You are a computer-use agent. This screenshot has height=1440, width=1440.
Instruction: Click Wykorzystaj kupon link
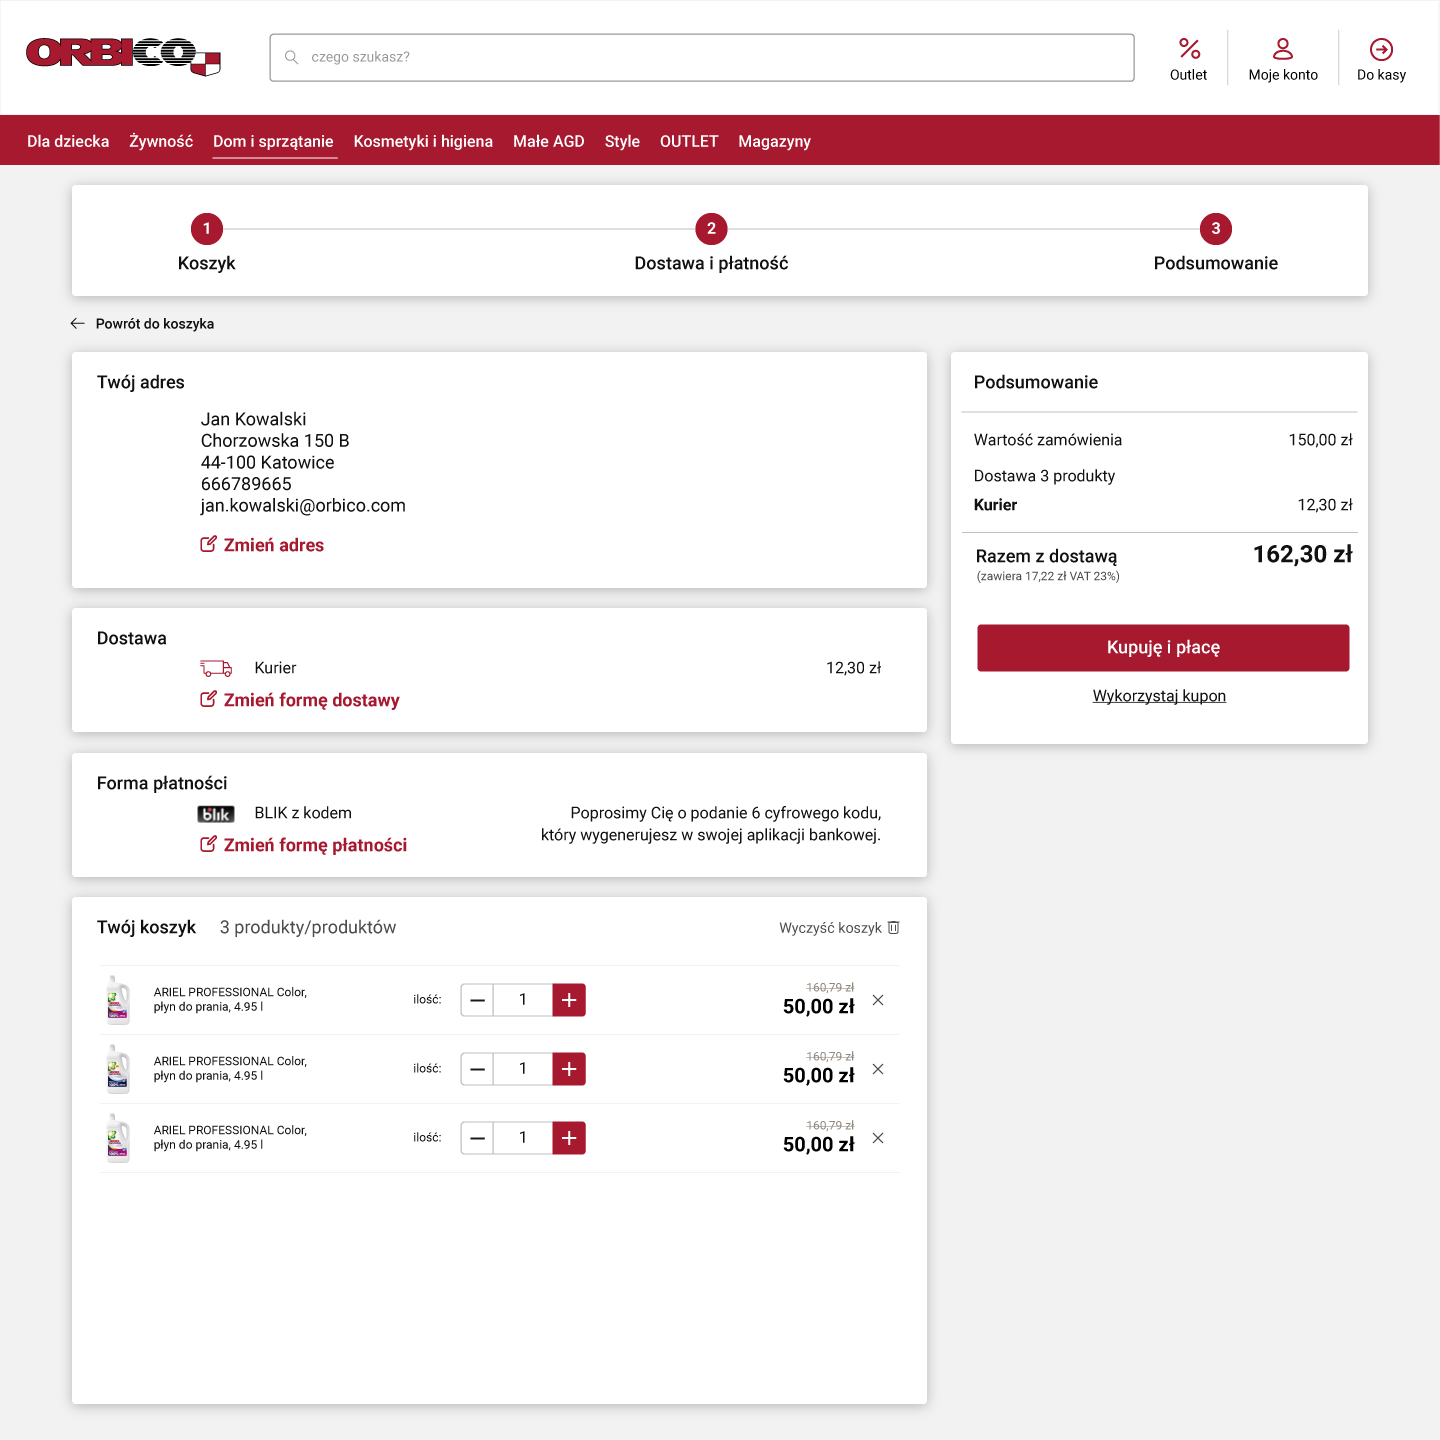(x=1159, y=696)
